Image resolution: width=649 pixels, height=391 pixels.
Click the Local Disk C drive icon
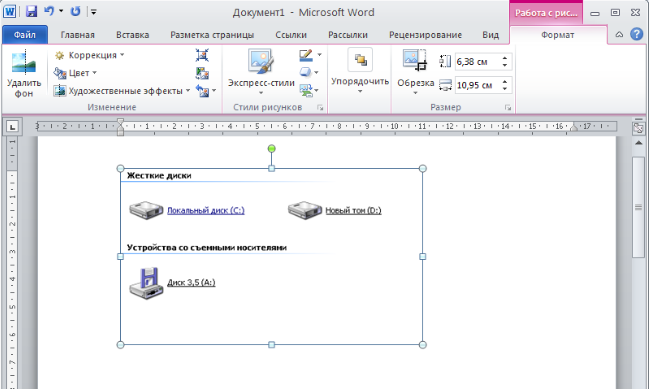click(146, 210)
